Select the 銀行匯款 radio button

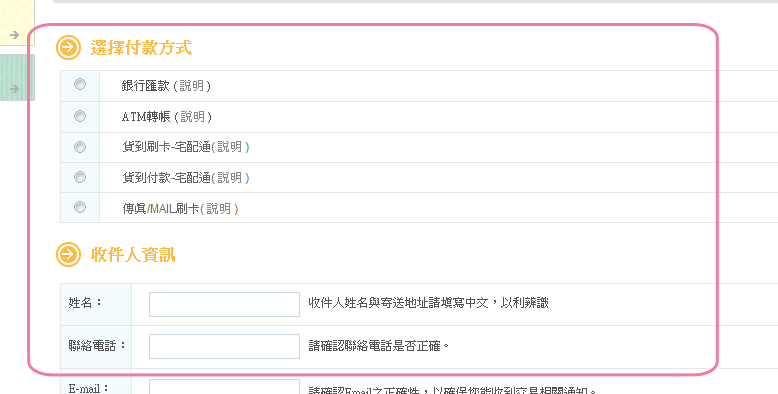coord(80,85)
